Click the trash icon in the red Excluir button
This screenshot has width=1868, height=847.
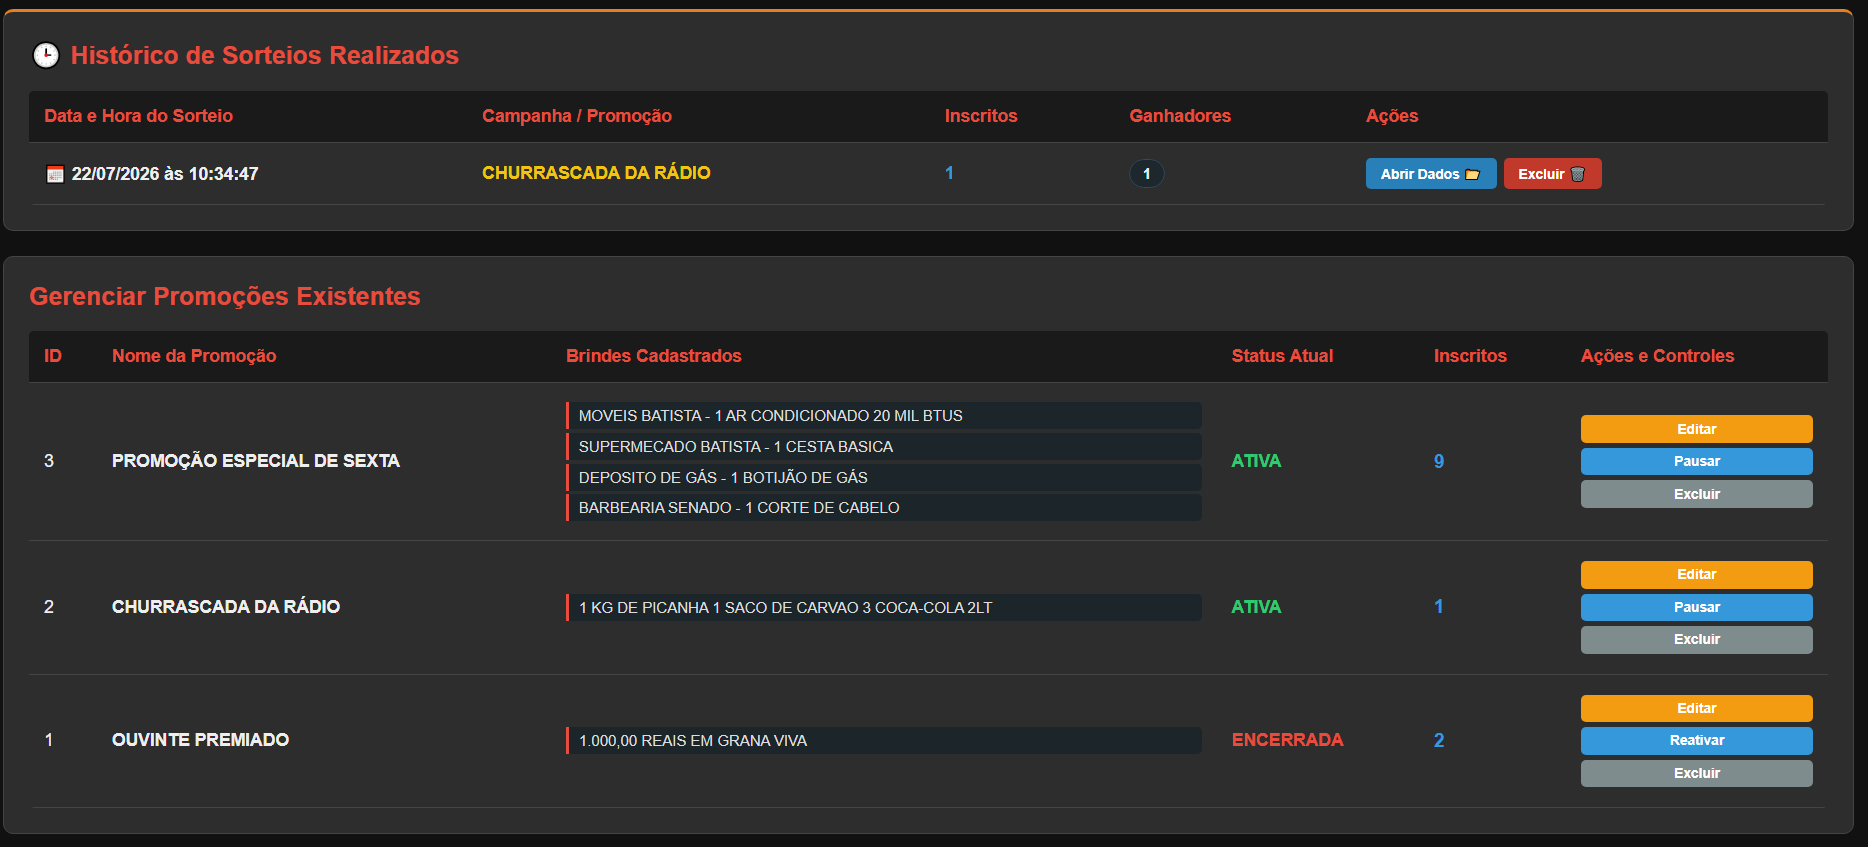tap(1578, 174)
